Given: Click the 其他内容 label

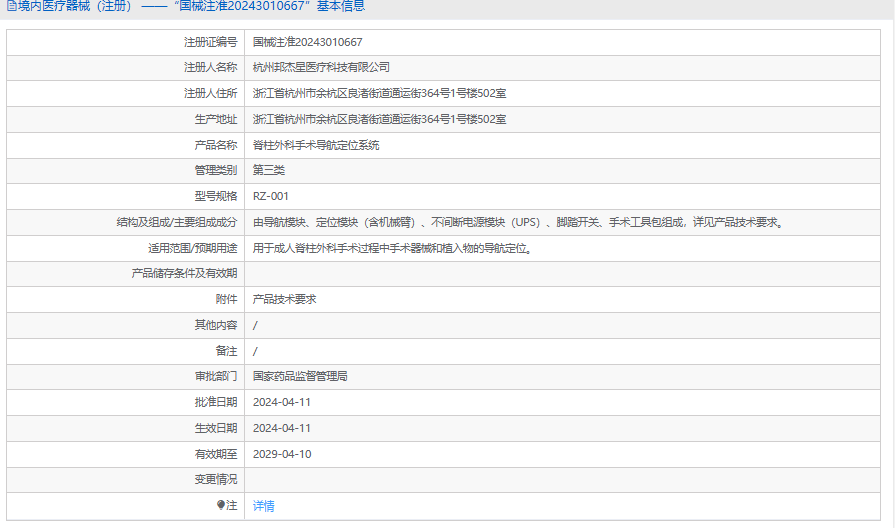Looking at the screenshot, I should tap(216, 325).
